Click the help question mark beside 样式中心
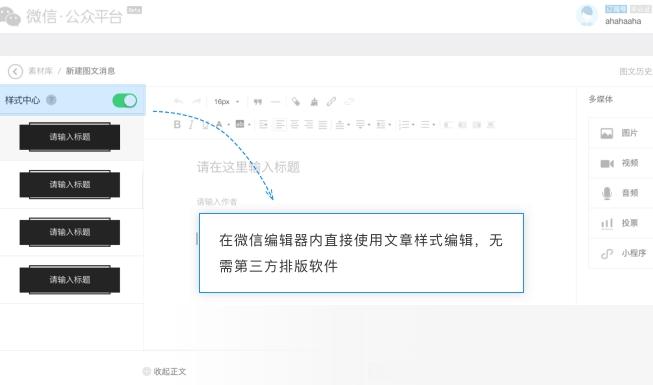Image resolution: width=653 pixels, height=385 pixels. coord(51,100)
